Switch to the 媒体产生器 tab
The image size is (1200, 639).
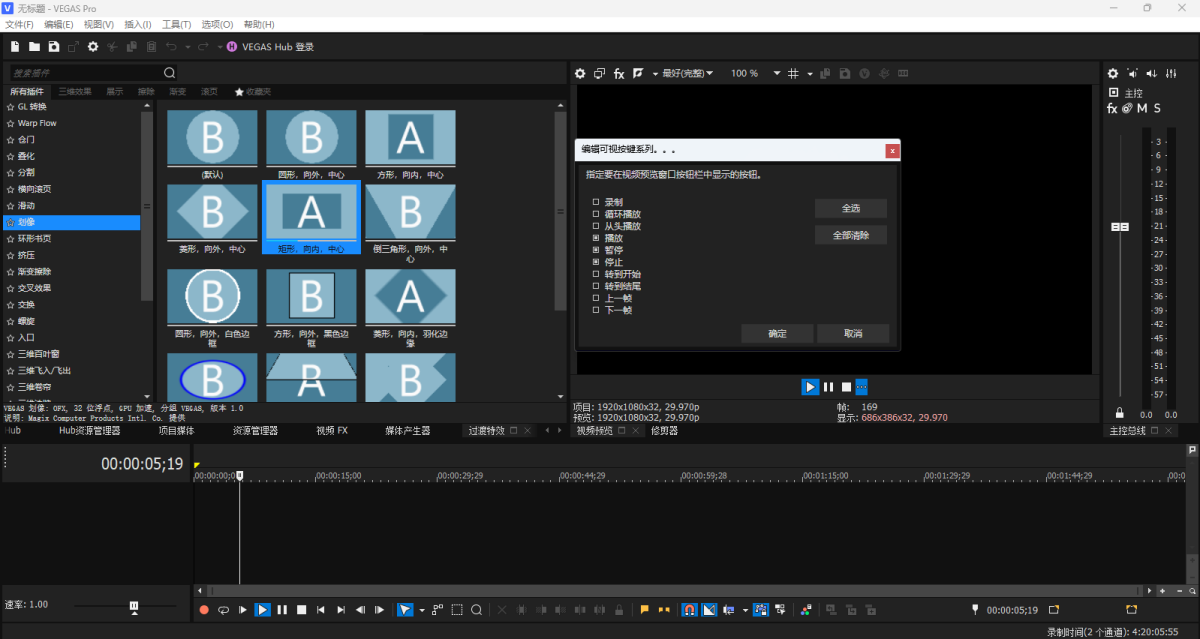coord(408,431)
